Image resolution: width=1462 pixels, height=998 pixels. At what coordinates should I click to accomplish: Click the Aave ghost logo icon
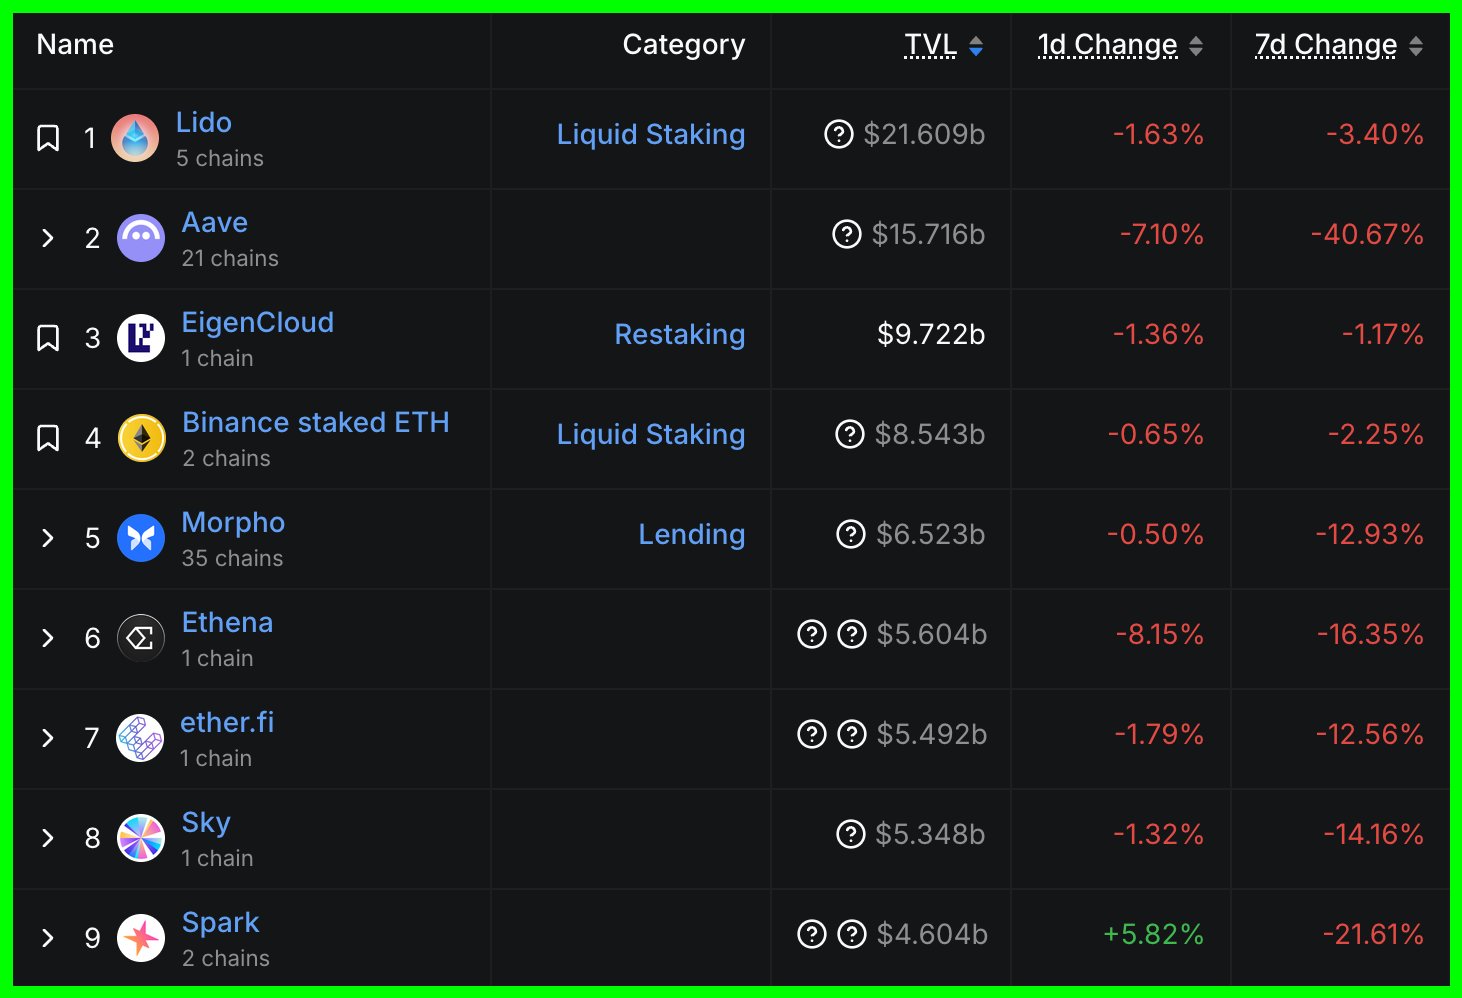point(141,238)
